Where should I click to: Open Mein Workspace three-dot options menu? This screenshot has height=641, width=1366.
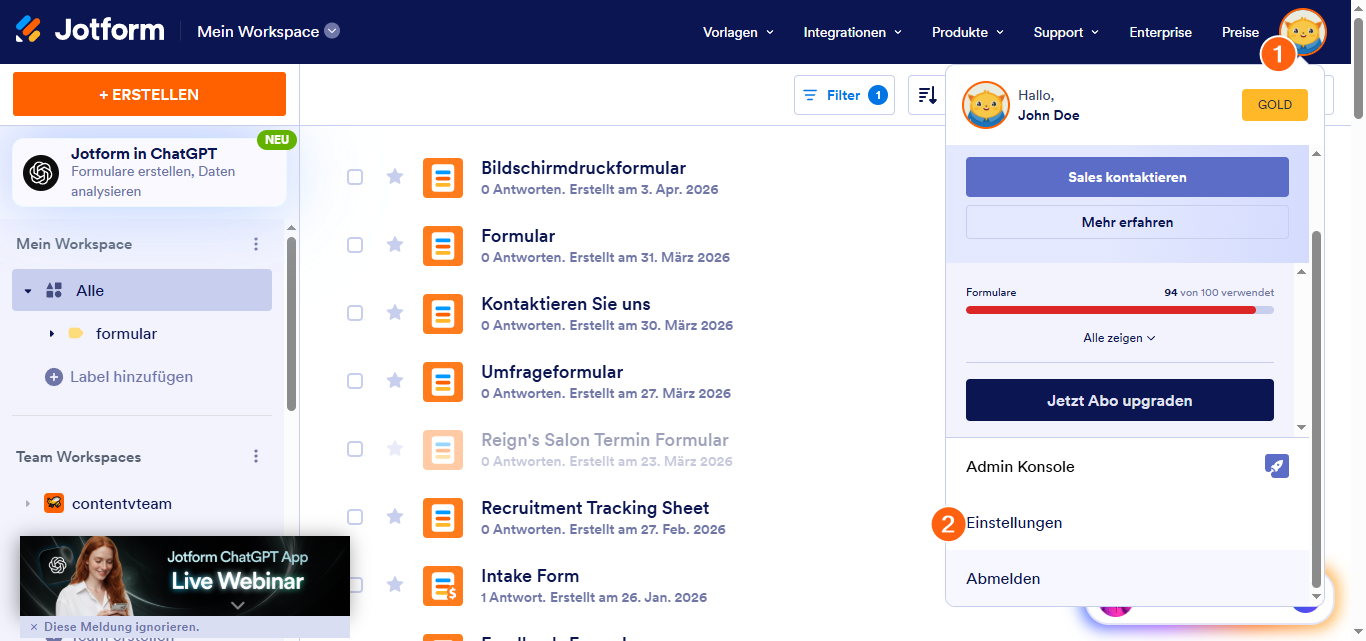256,244
